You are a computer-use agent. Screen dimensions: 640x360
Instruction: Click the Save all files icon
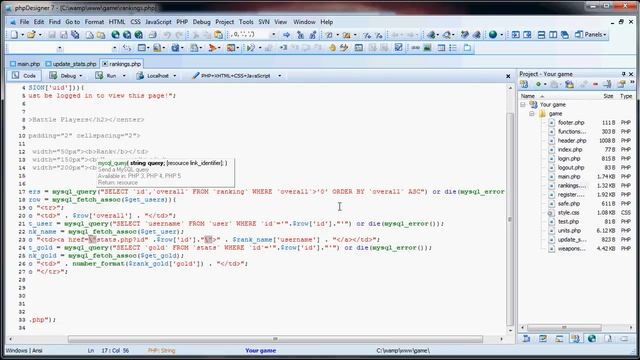point(75,35)
